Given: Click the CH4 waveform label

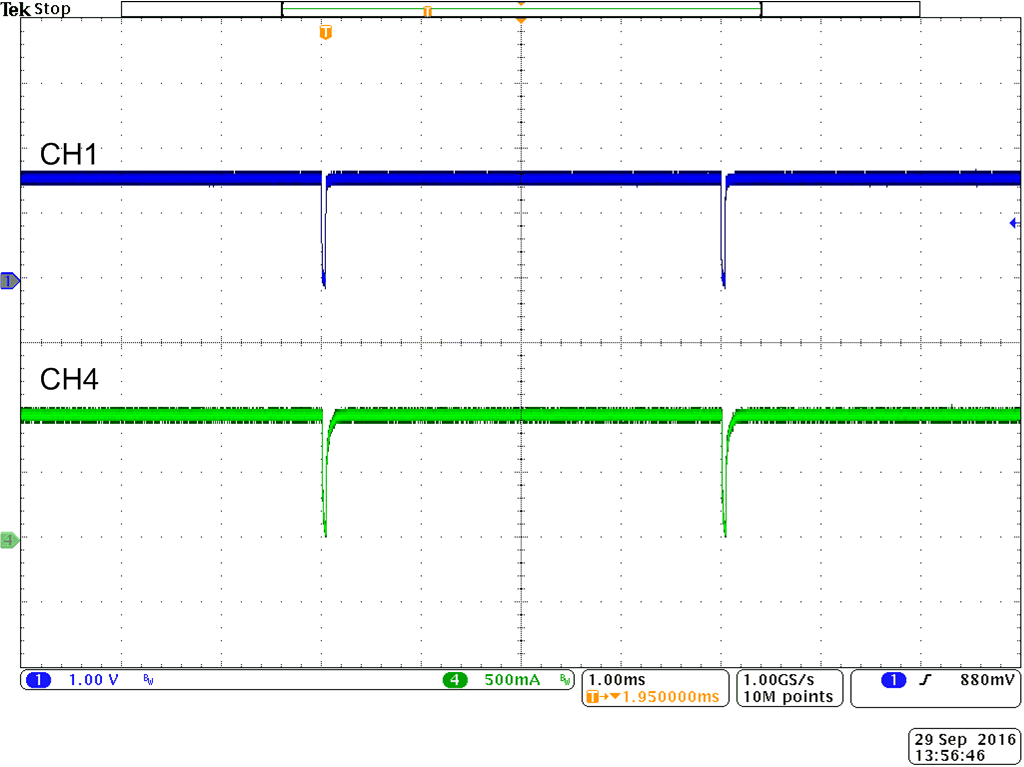Looking at the screenshot, I should 68,379.
